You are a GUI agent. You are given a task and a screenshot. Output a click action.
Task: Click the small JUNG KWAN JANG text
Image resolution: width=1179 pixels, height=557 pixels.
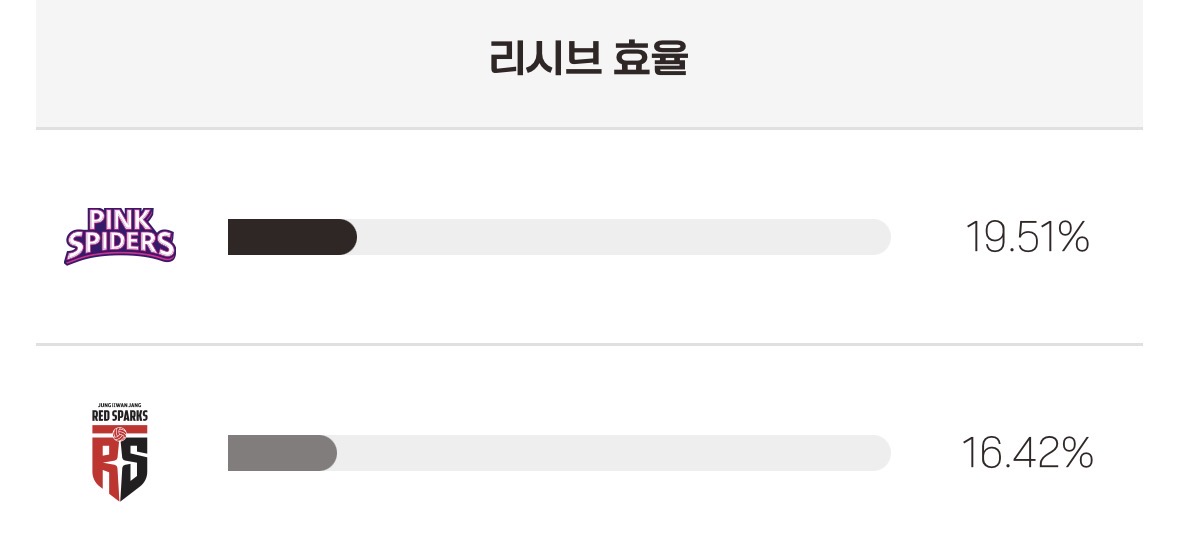coord(120,403)
